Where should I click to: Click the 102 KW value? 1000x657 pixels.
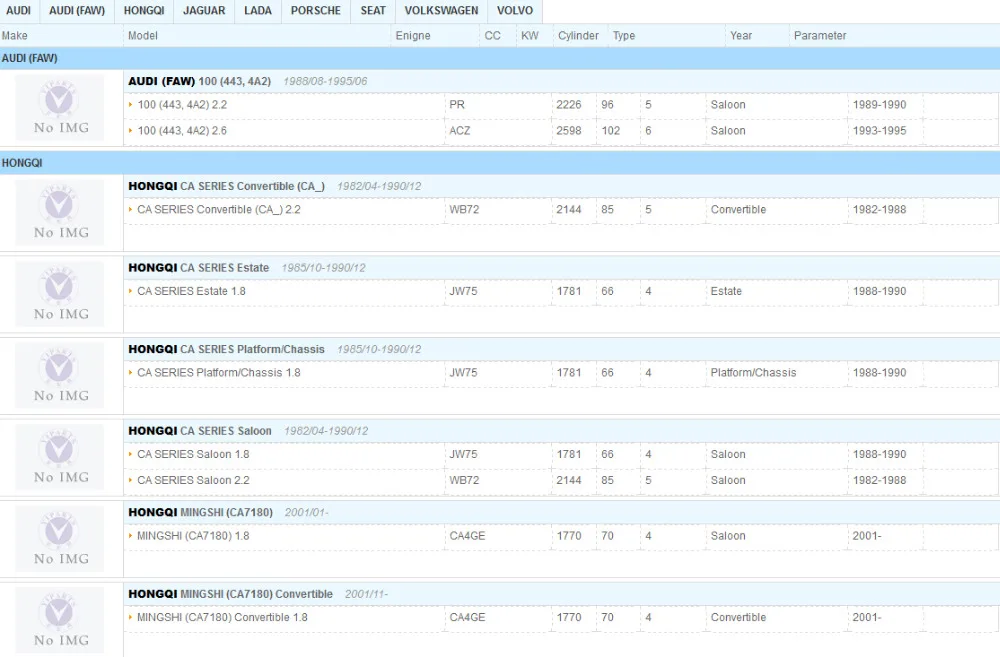pos(610,131)
